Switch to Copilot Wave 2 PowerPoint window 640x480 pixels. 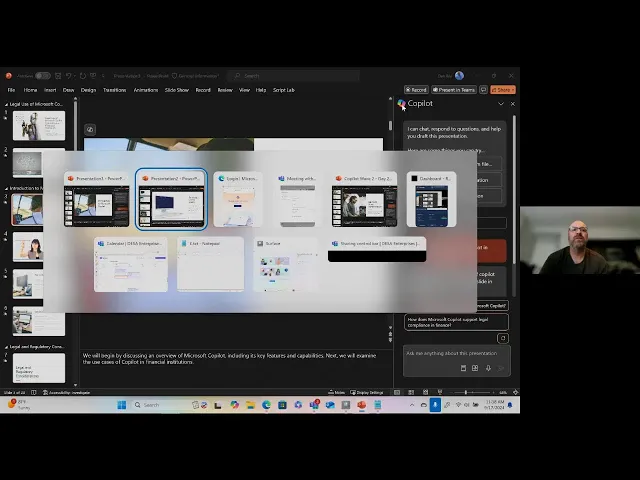coord(364,200)
